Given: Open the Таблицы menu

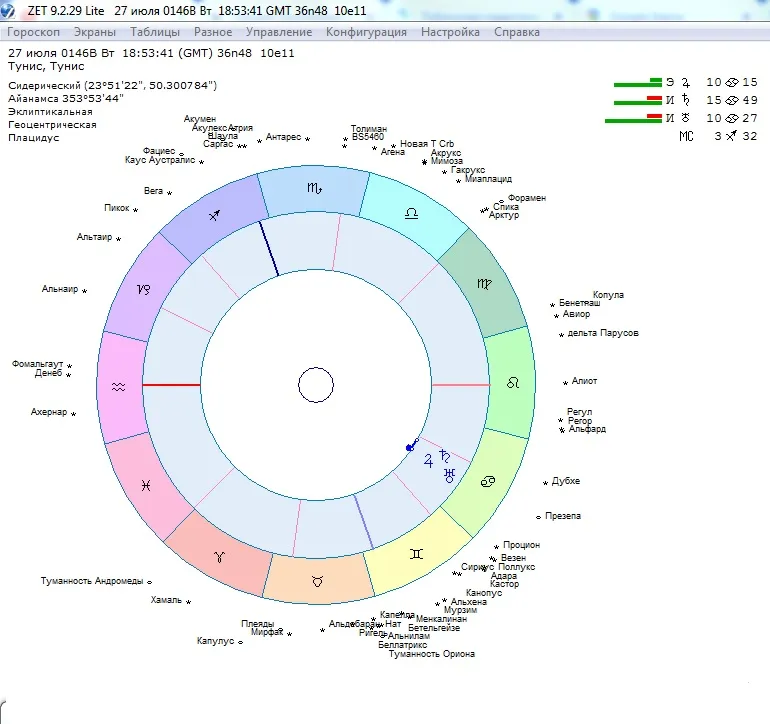Looking at the screenshot, I should [x=155, y=32].
